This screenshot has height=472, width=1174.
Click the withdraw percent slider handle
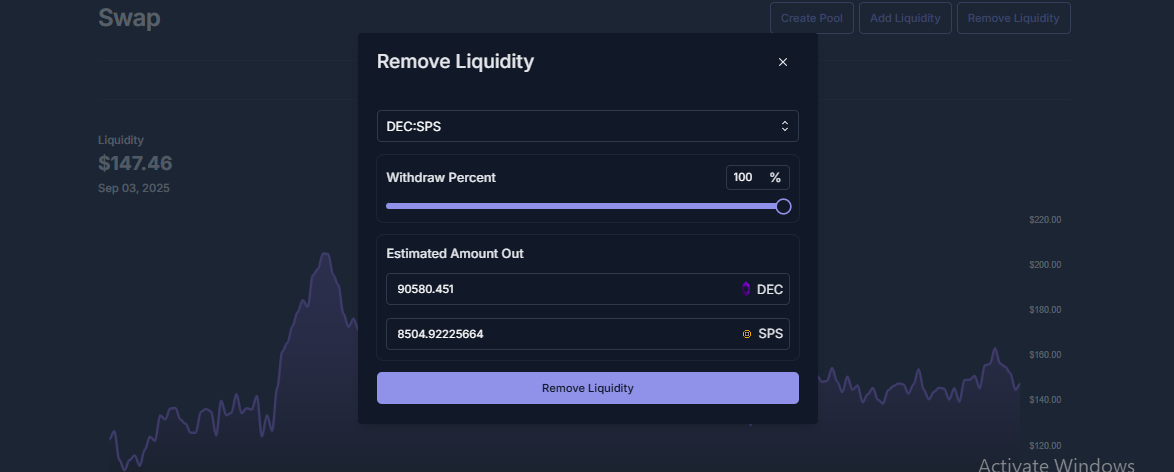click(x=783, y=206)
